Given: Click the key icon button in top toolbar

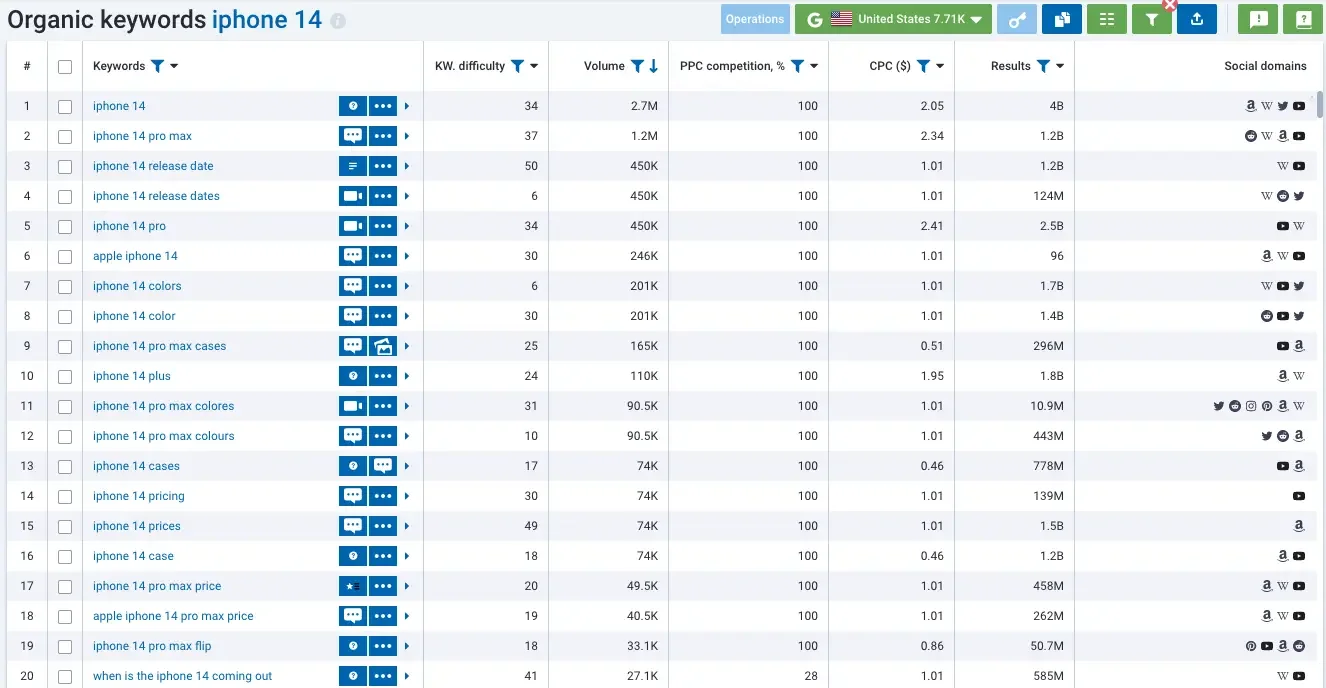Looking at the screenshot, I should pos(1017,19).
